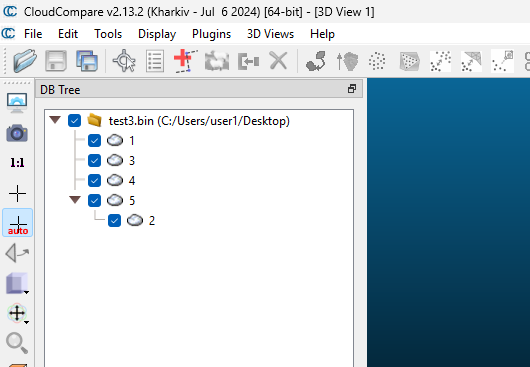Open the File menu
The width and height of the screenshot is (530, 367).
pyautogui.click(x=33, y=34)
